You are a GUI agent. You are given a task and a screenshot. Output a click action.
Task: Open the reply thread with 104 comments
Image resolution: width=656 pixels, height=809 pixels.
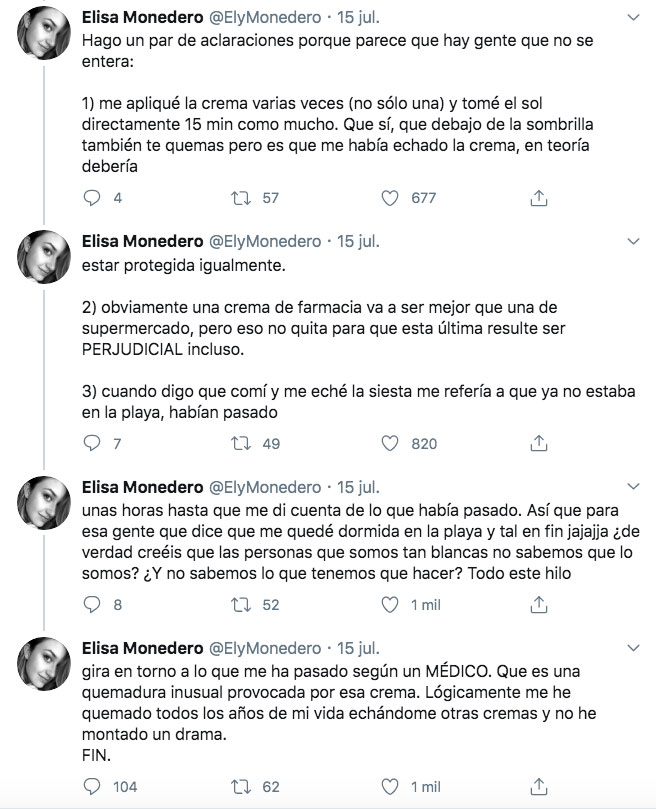coord(92,787)
